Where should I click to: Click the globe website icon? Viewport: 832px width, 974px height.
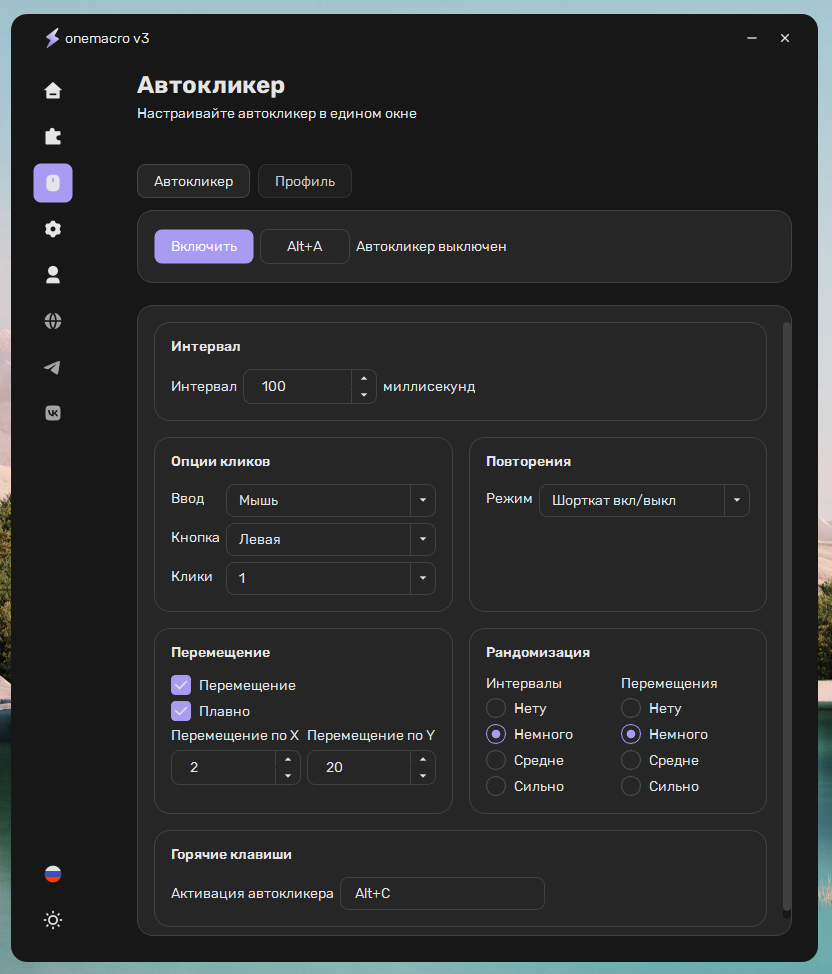click(53, 321)
